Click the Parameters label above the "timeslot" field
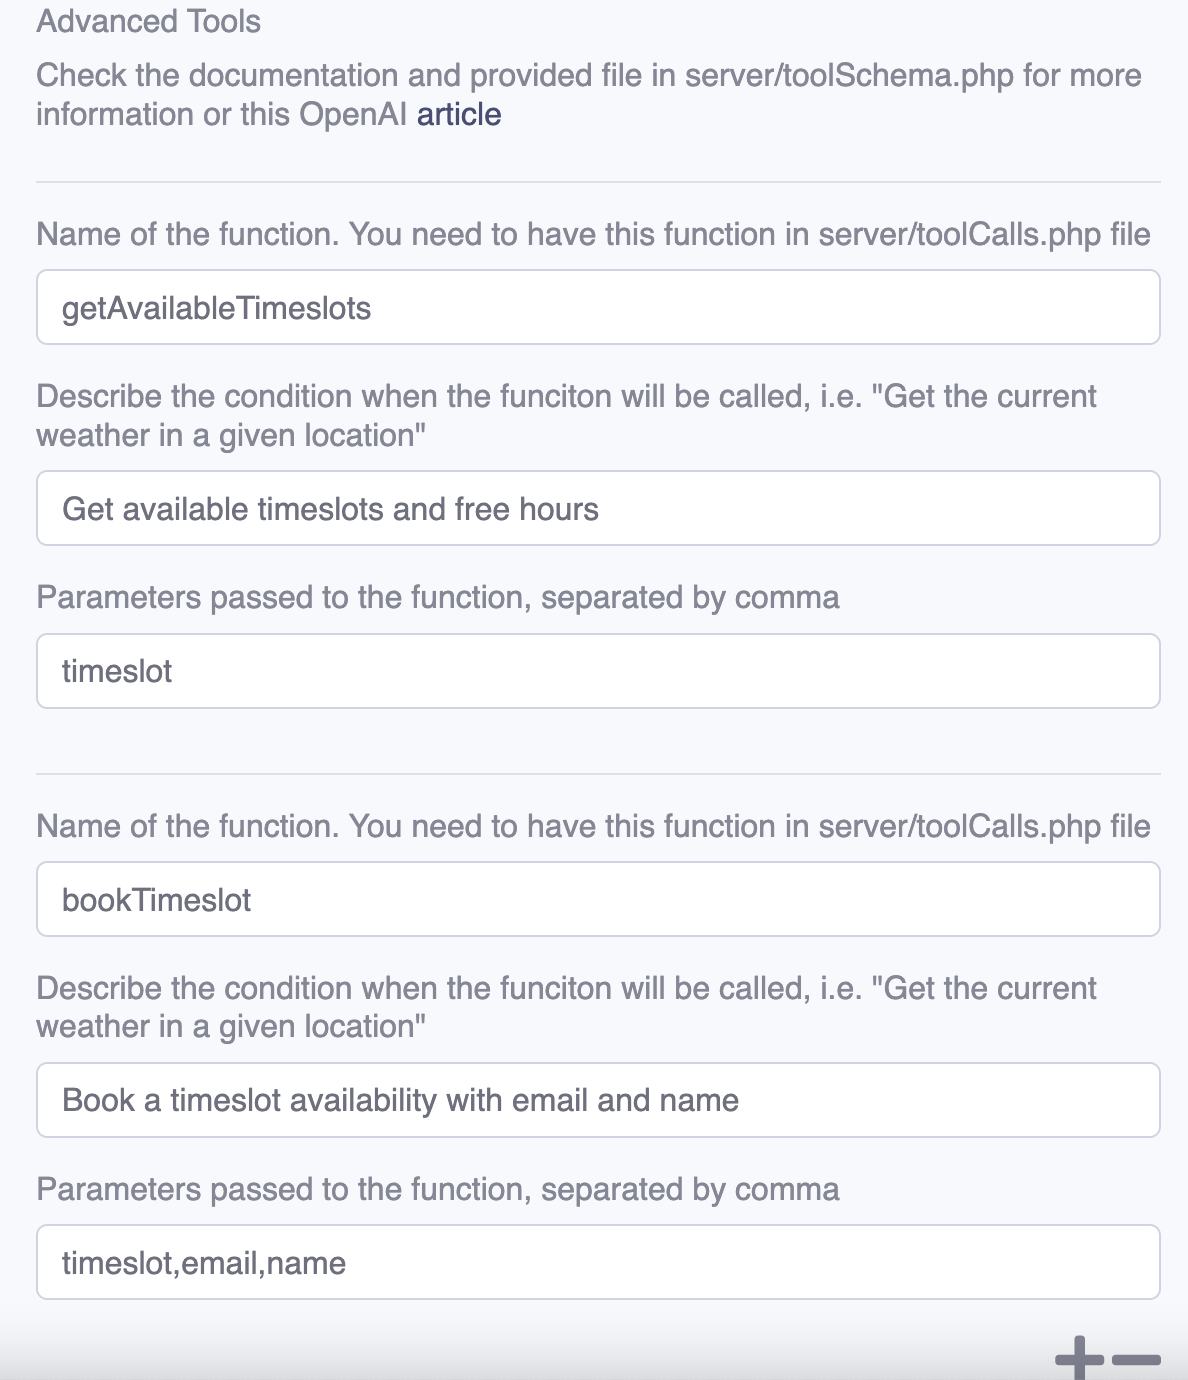The image size is (1188, 1380). 438,598
